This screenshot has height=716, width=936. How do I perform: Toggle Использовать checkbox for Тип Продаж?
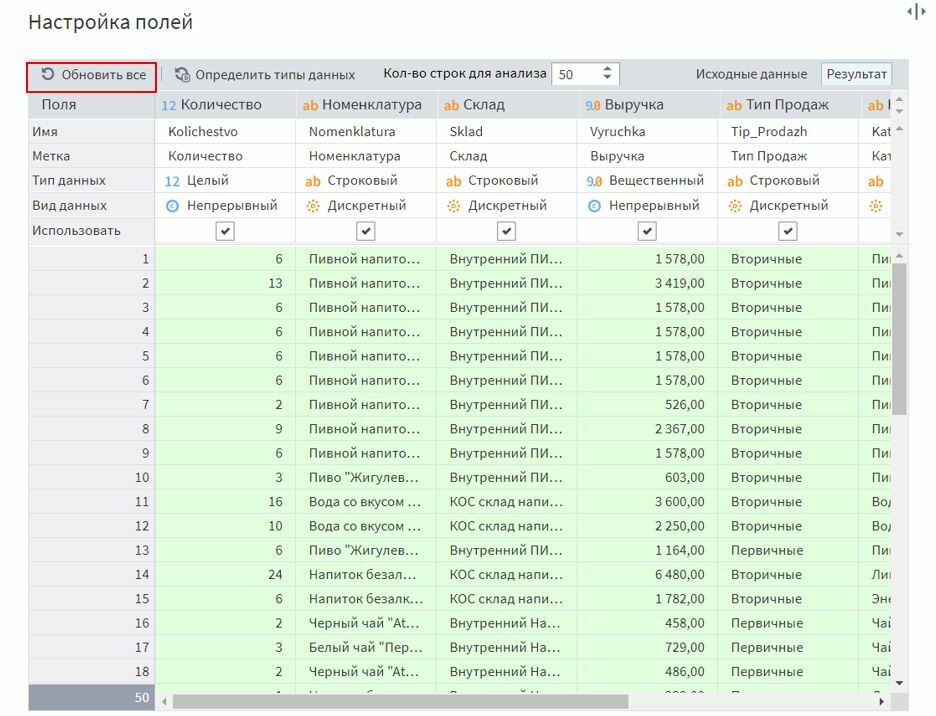coord(789,231)
